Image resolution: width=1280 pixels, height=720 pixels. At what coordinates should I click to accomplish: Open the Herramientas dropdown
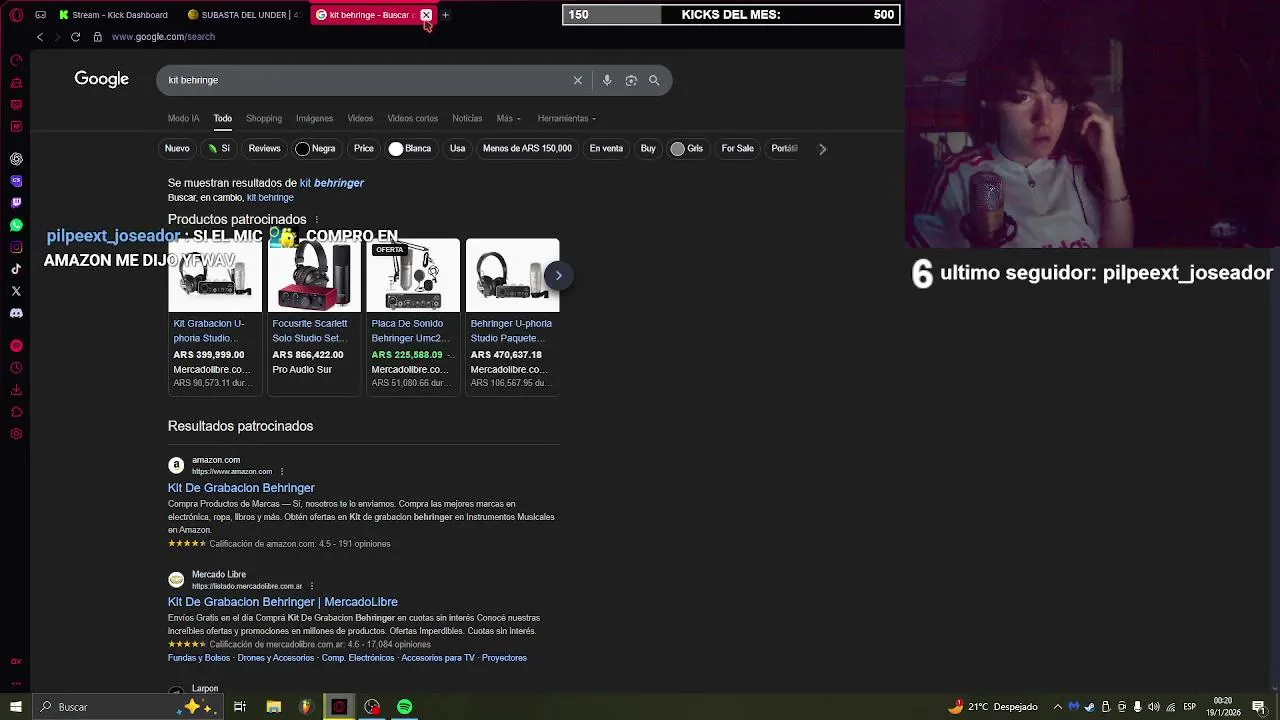pos(566,118)
